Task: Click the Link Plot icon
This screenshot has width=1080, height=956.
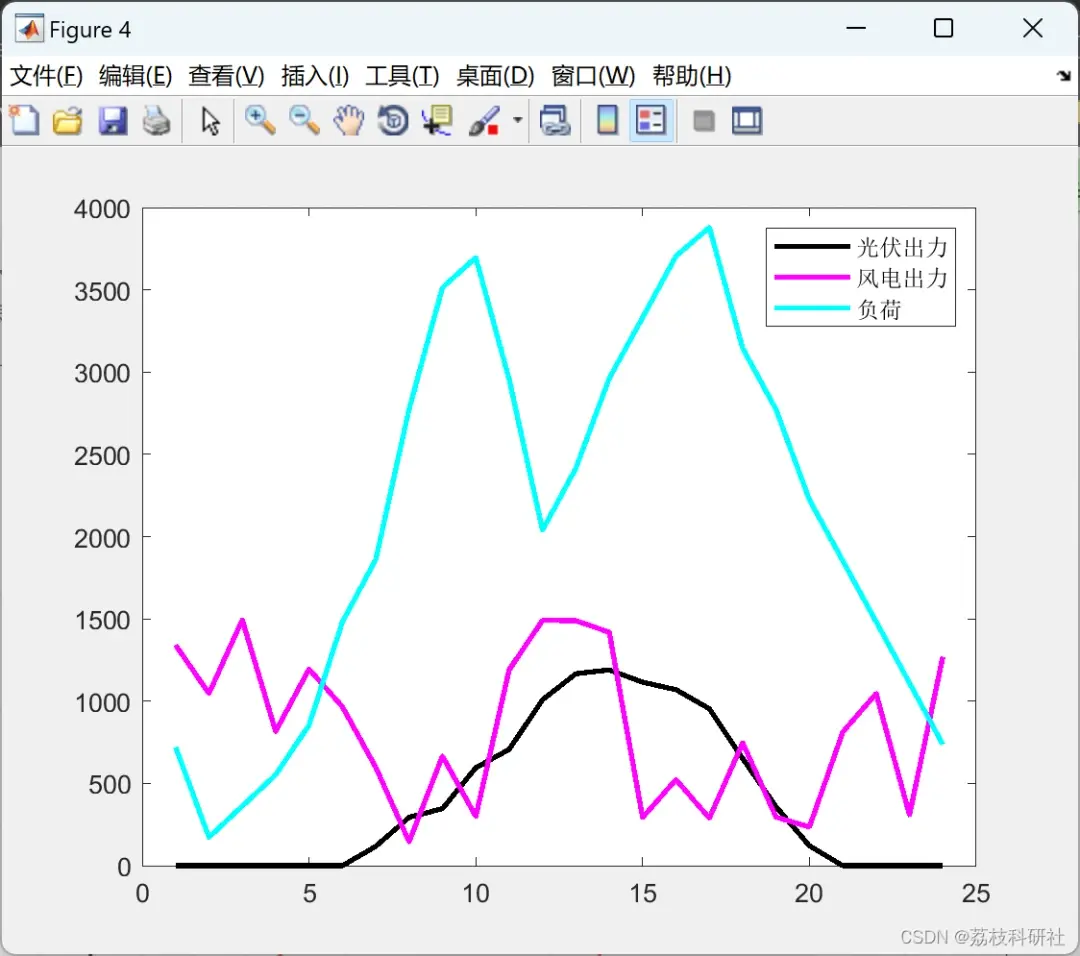Action: click(x=555, y=121)
